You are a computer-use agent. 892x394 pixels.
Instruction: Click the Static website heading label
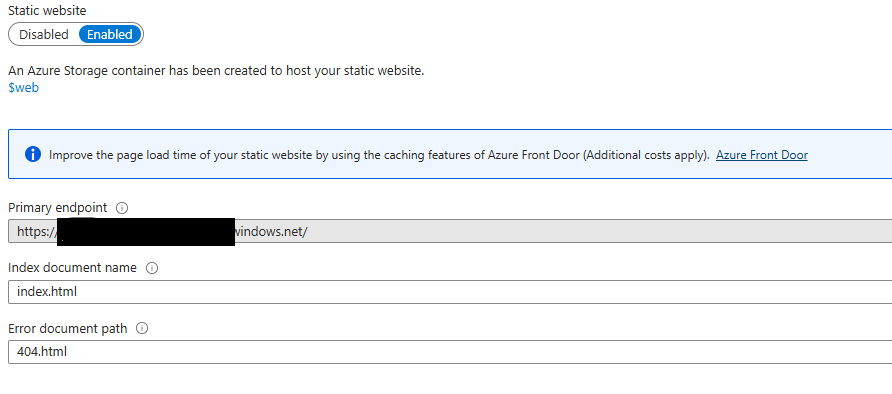(47, 10)
